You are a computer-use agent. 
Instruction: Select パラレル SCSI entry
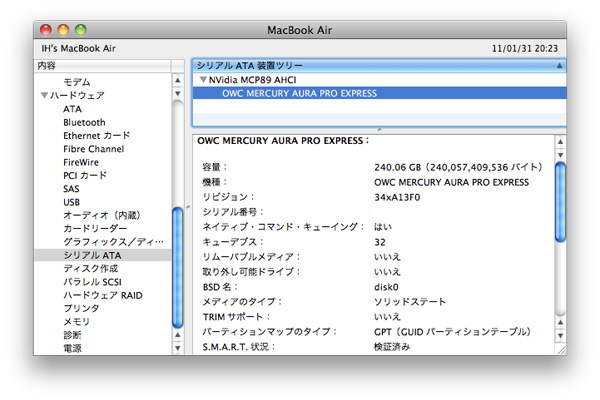click(92, 282)
